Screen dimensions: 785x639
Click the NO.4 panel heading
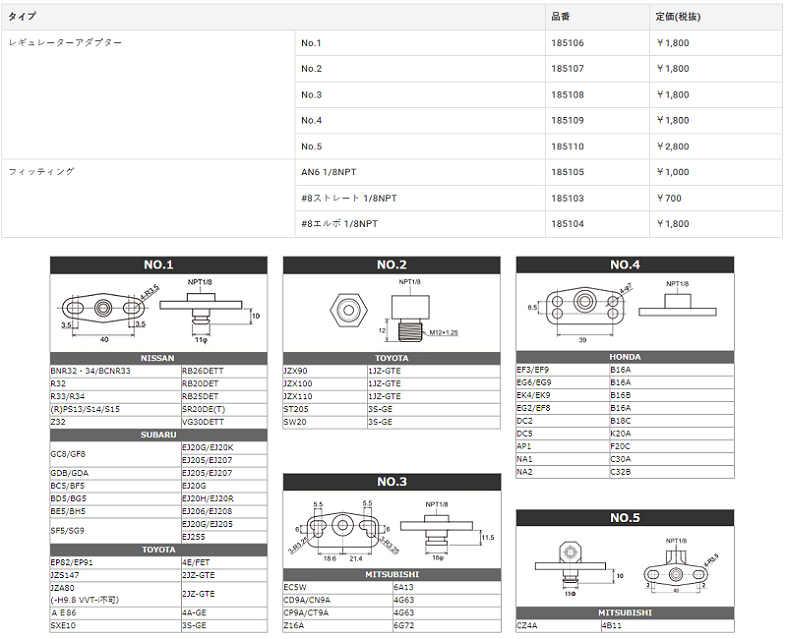pyautogui.click(x=625, y=264)
